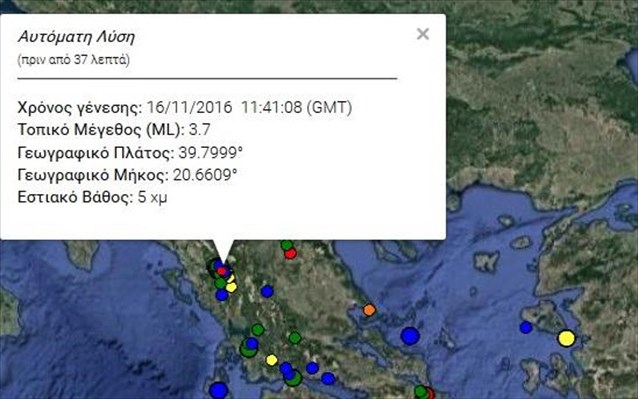Click the text 'Αυτόματη Λύση'
This screenshot has height=399, width=638.
pos(76,37)
